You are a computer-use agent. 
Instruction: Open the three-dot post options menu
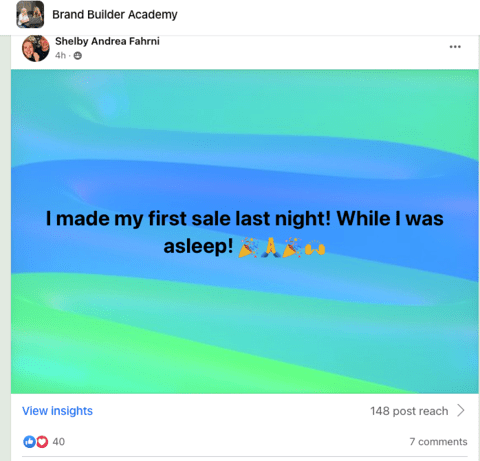(x=455, y=47)
